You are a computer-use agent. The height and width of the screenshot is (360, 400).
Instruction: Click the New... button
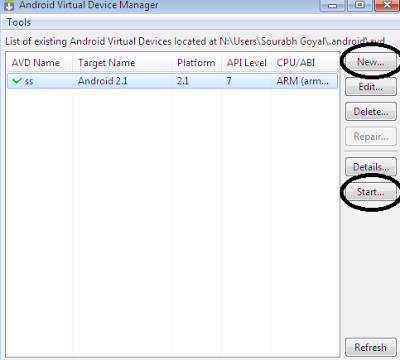coord(371,62)
